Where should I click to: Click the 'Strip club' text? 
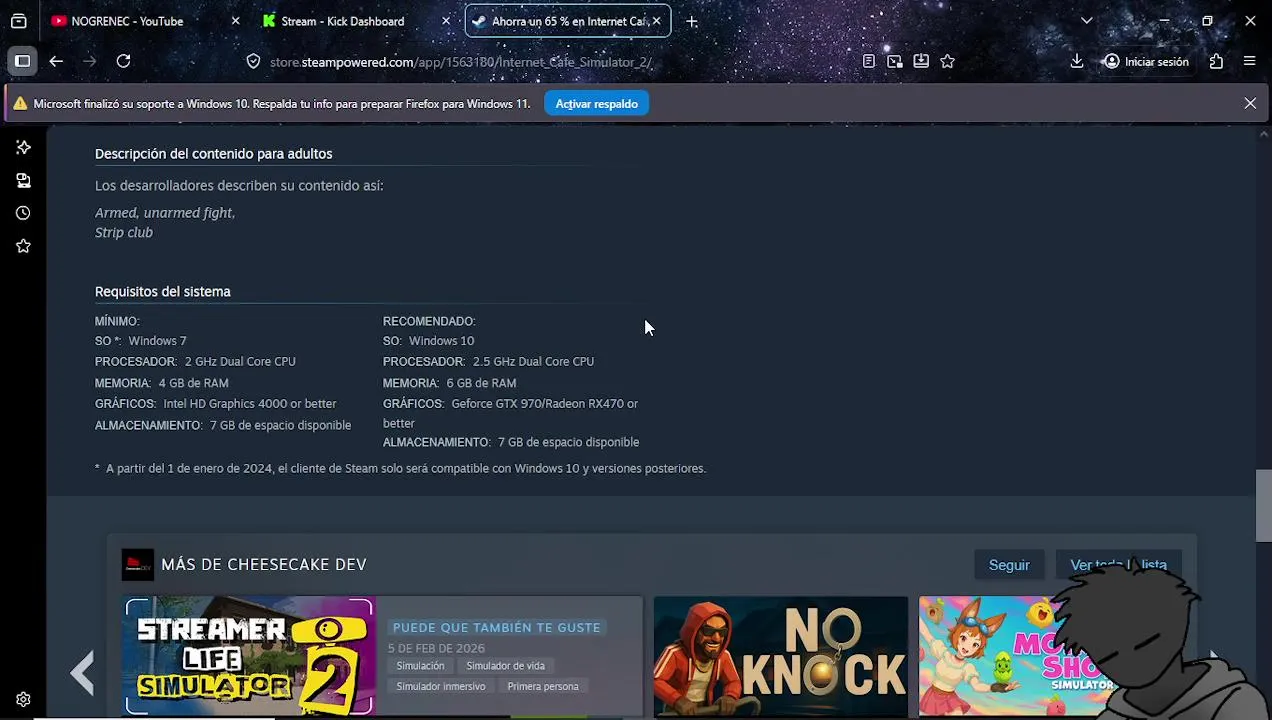click(x=124, y=232)
